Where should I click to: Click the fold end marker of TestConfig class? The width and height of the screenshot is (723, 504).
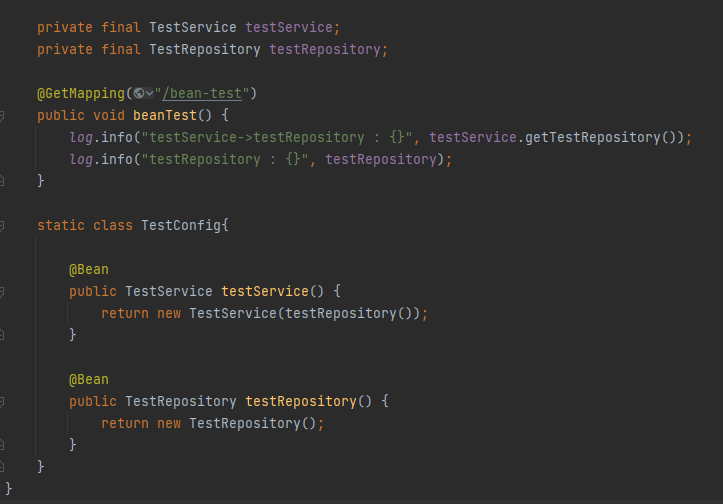click(2, 467)
